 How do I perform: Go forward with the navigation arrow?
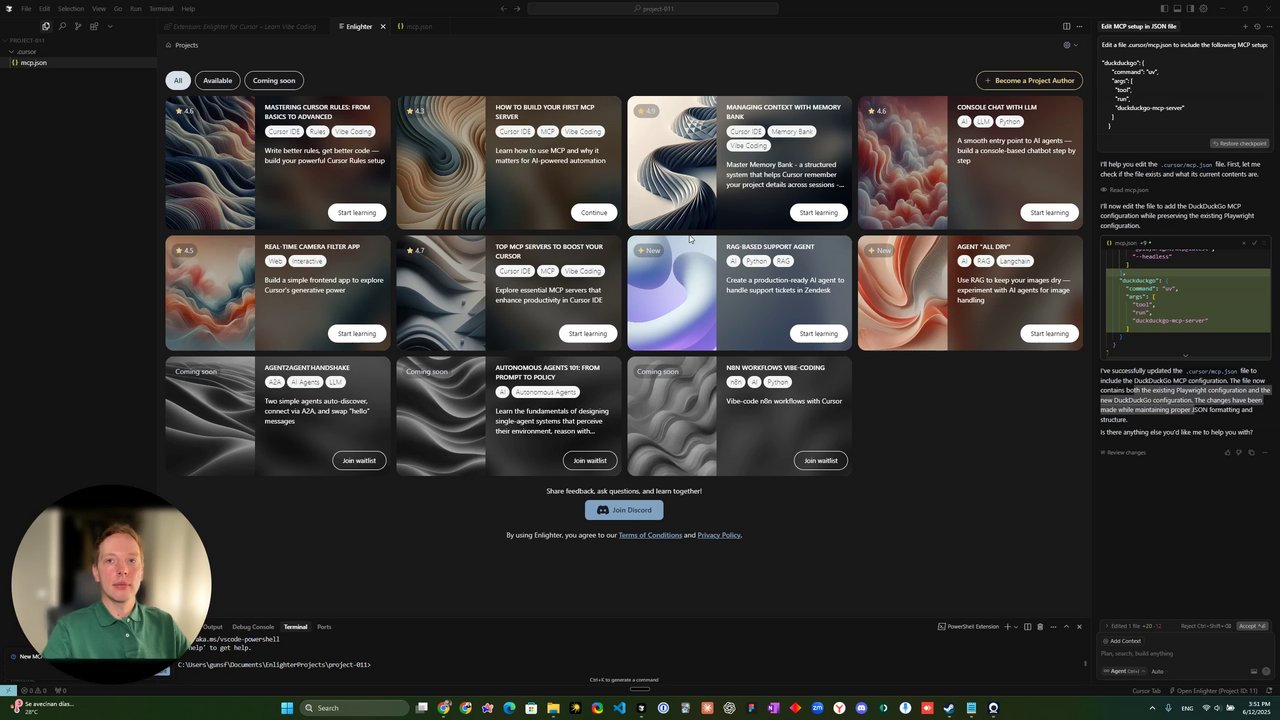click(x=517, y=8)
